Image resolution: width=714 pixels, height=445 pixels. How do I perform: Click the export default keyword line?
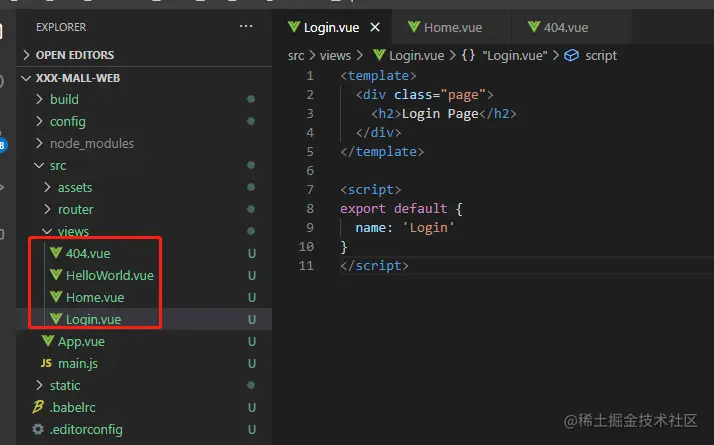pyautogui.click(x=401, y=209)
